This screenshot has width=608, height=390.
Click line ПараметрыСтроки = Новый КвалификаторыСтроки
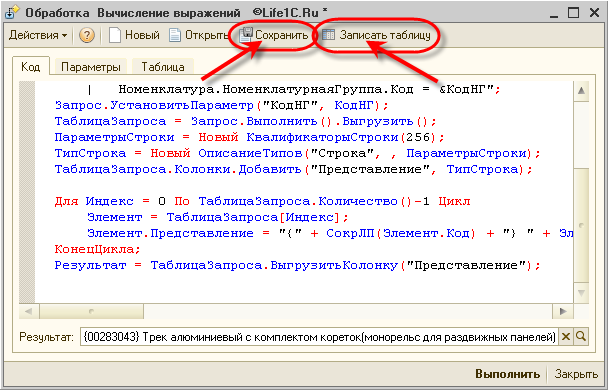[249, 137]
